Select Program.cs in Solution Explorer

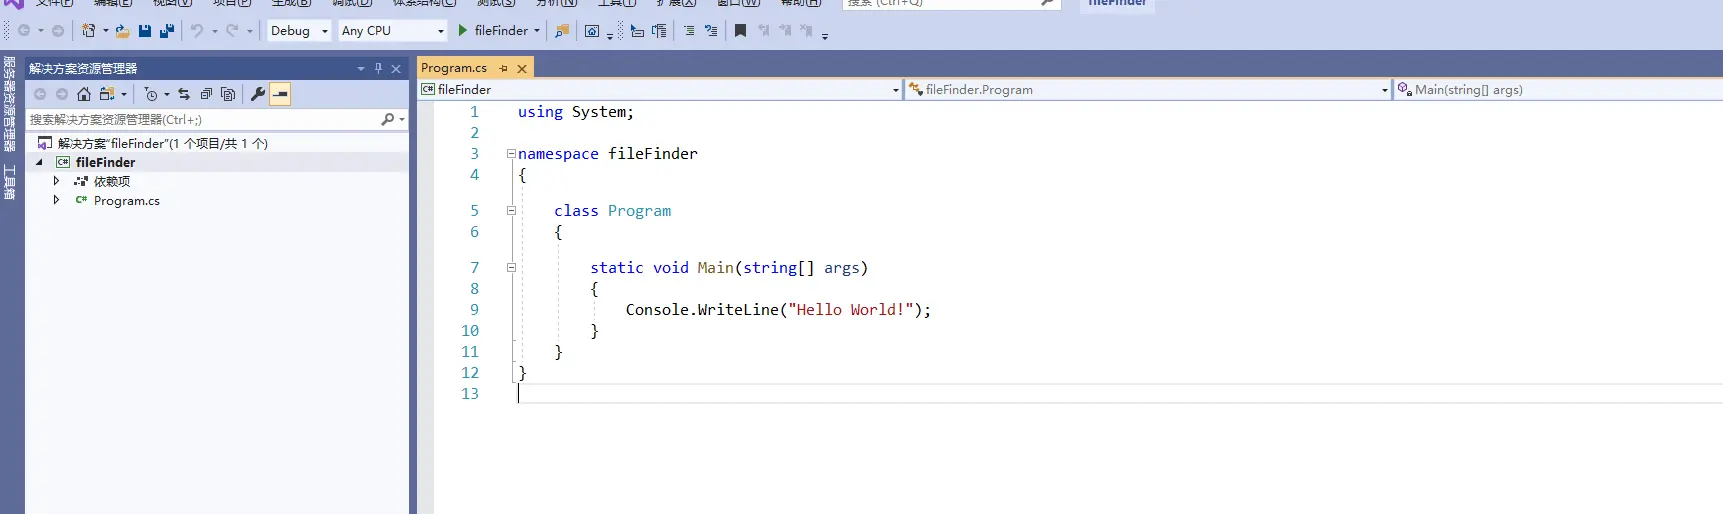point(126,200)
